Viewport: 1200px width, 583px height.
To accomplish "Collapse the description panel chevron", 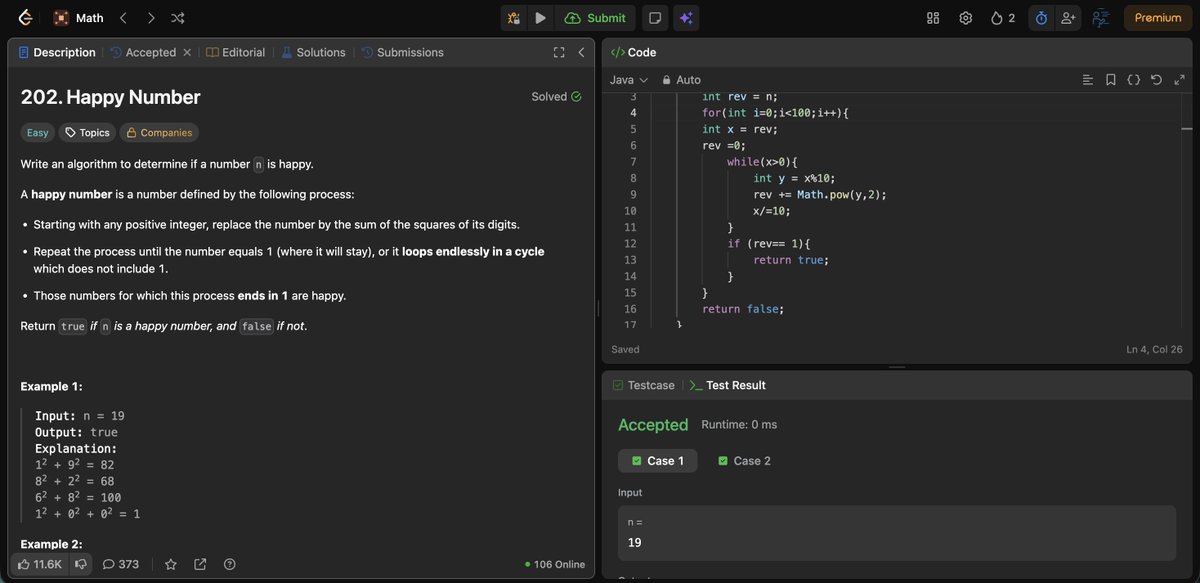I will coord(581,52).
